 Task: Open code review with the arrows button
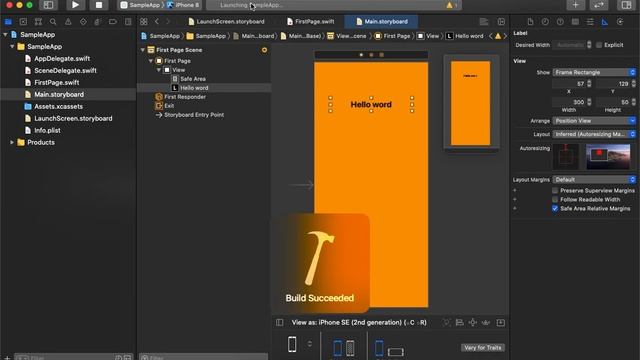pos(599,5)
